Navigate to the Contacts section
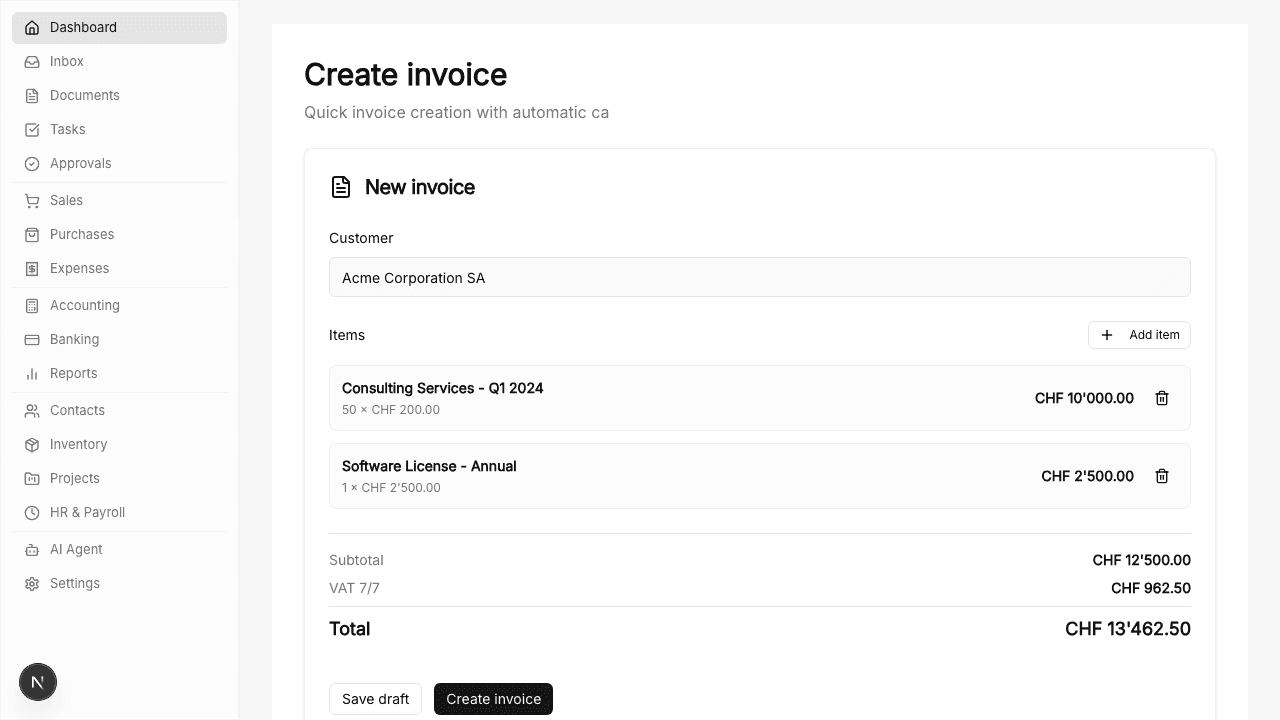The height and width of the screenshot is (720, 1280). [x=31, y=410]
